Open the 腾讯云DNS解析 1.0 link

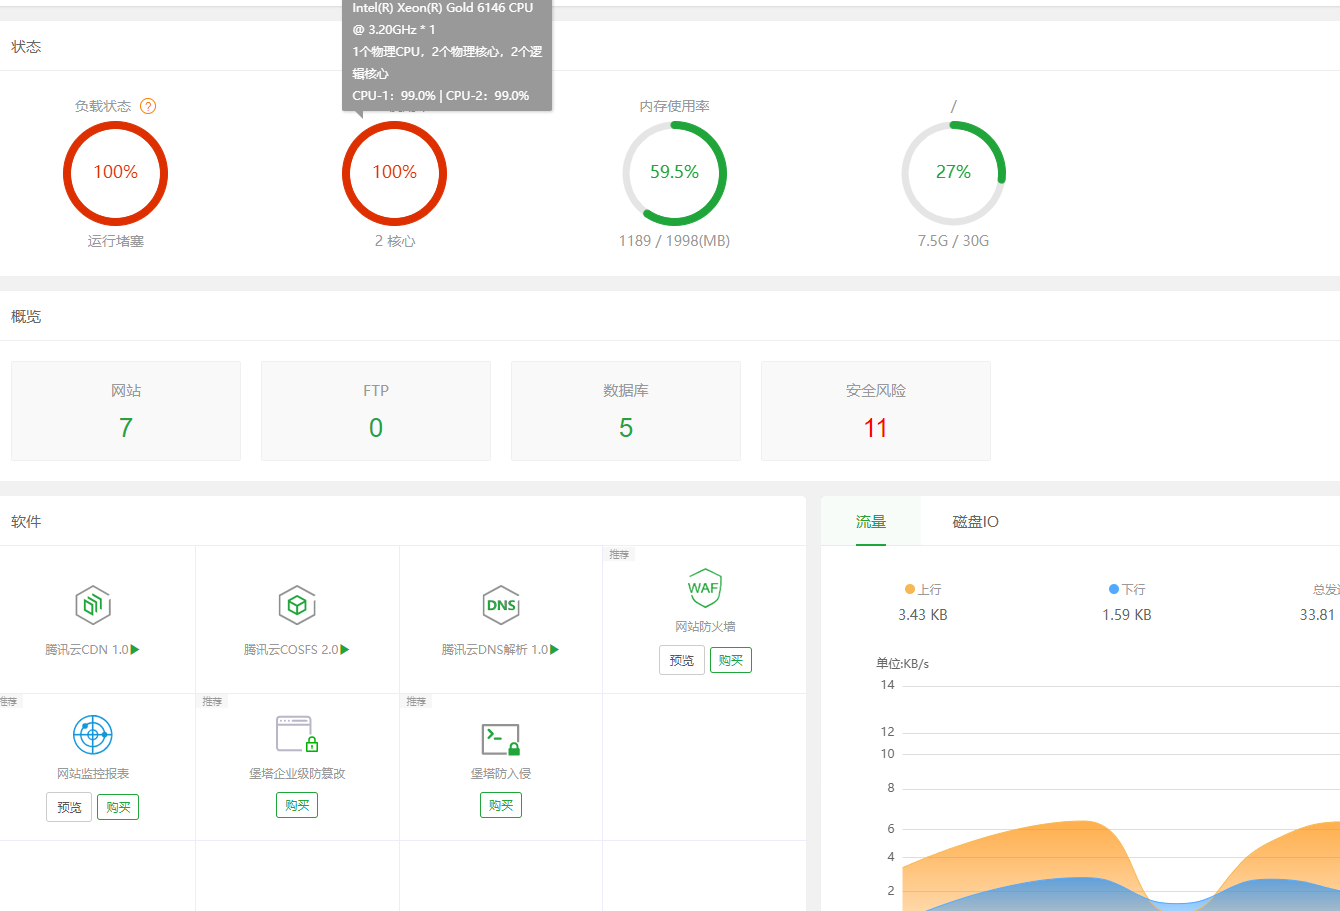tap(495, 650)
